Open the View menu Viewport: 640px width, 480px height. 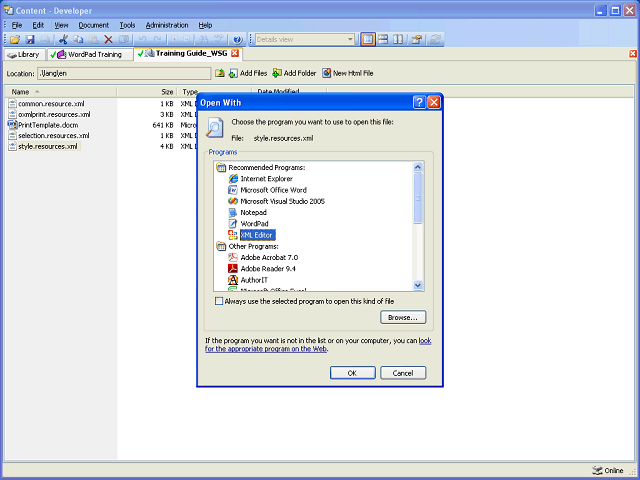(61, 25)
